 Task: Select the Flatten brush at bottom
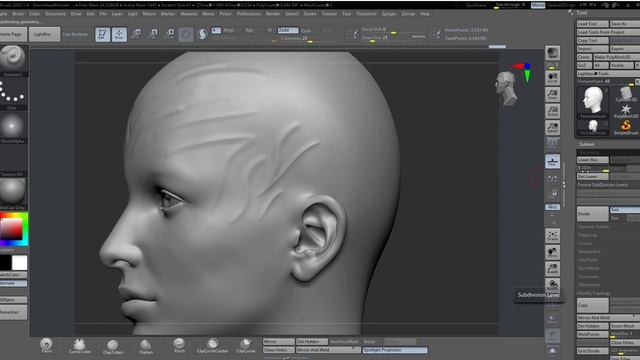pos(146,347)
